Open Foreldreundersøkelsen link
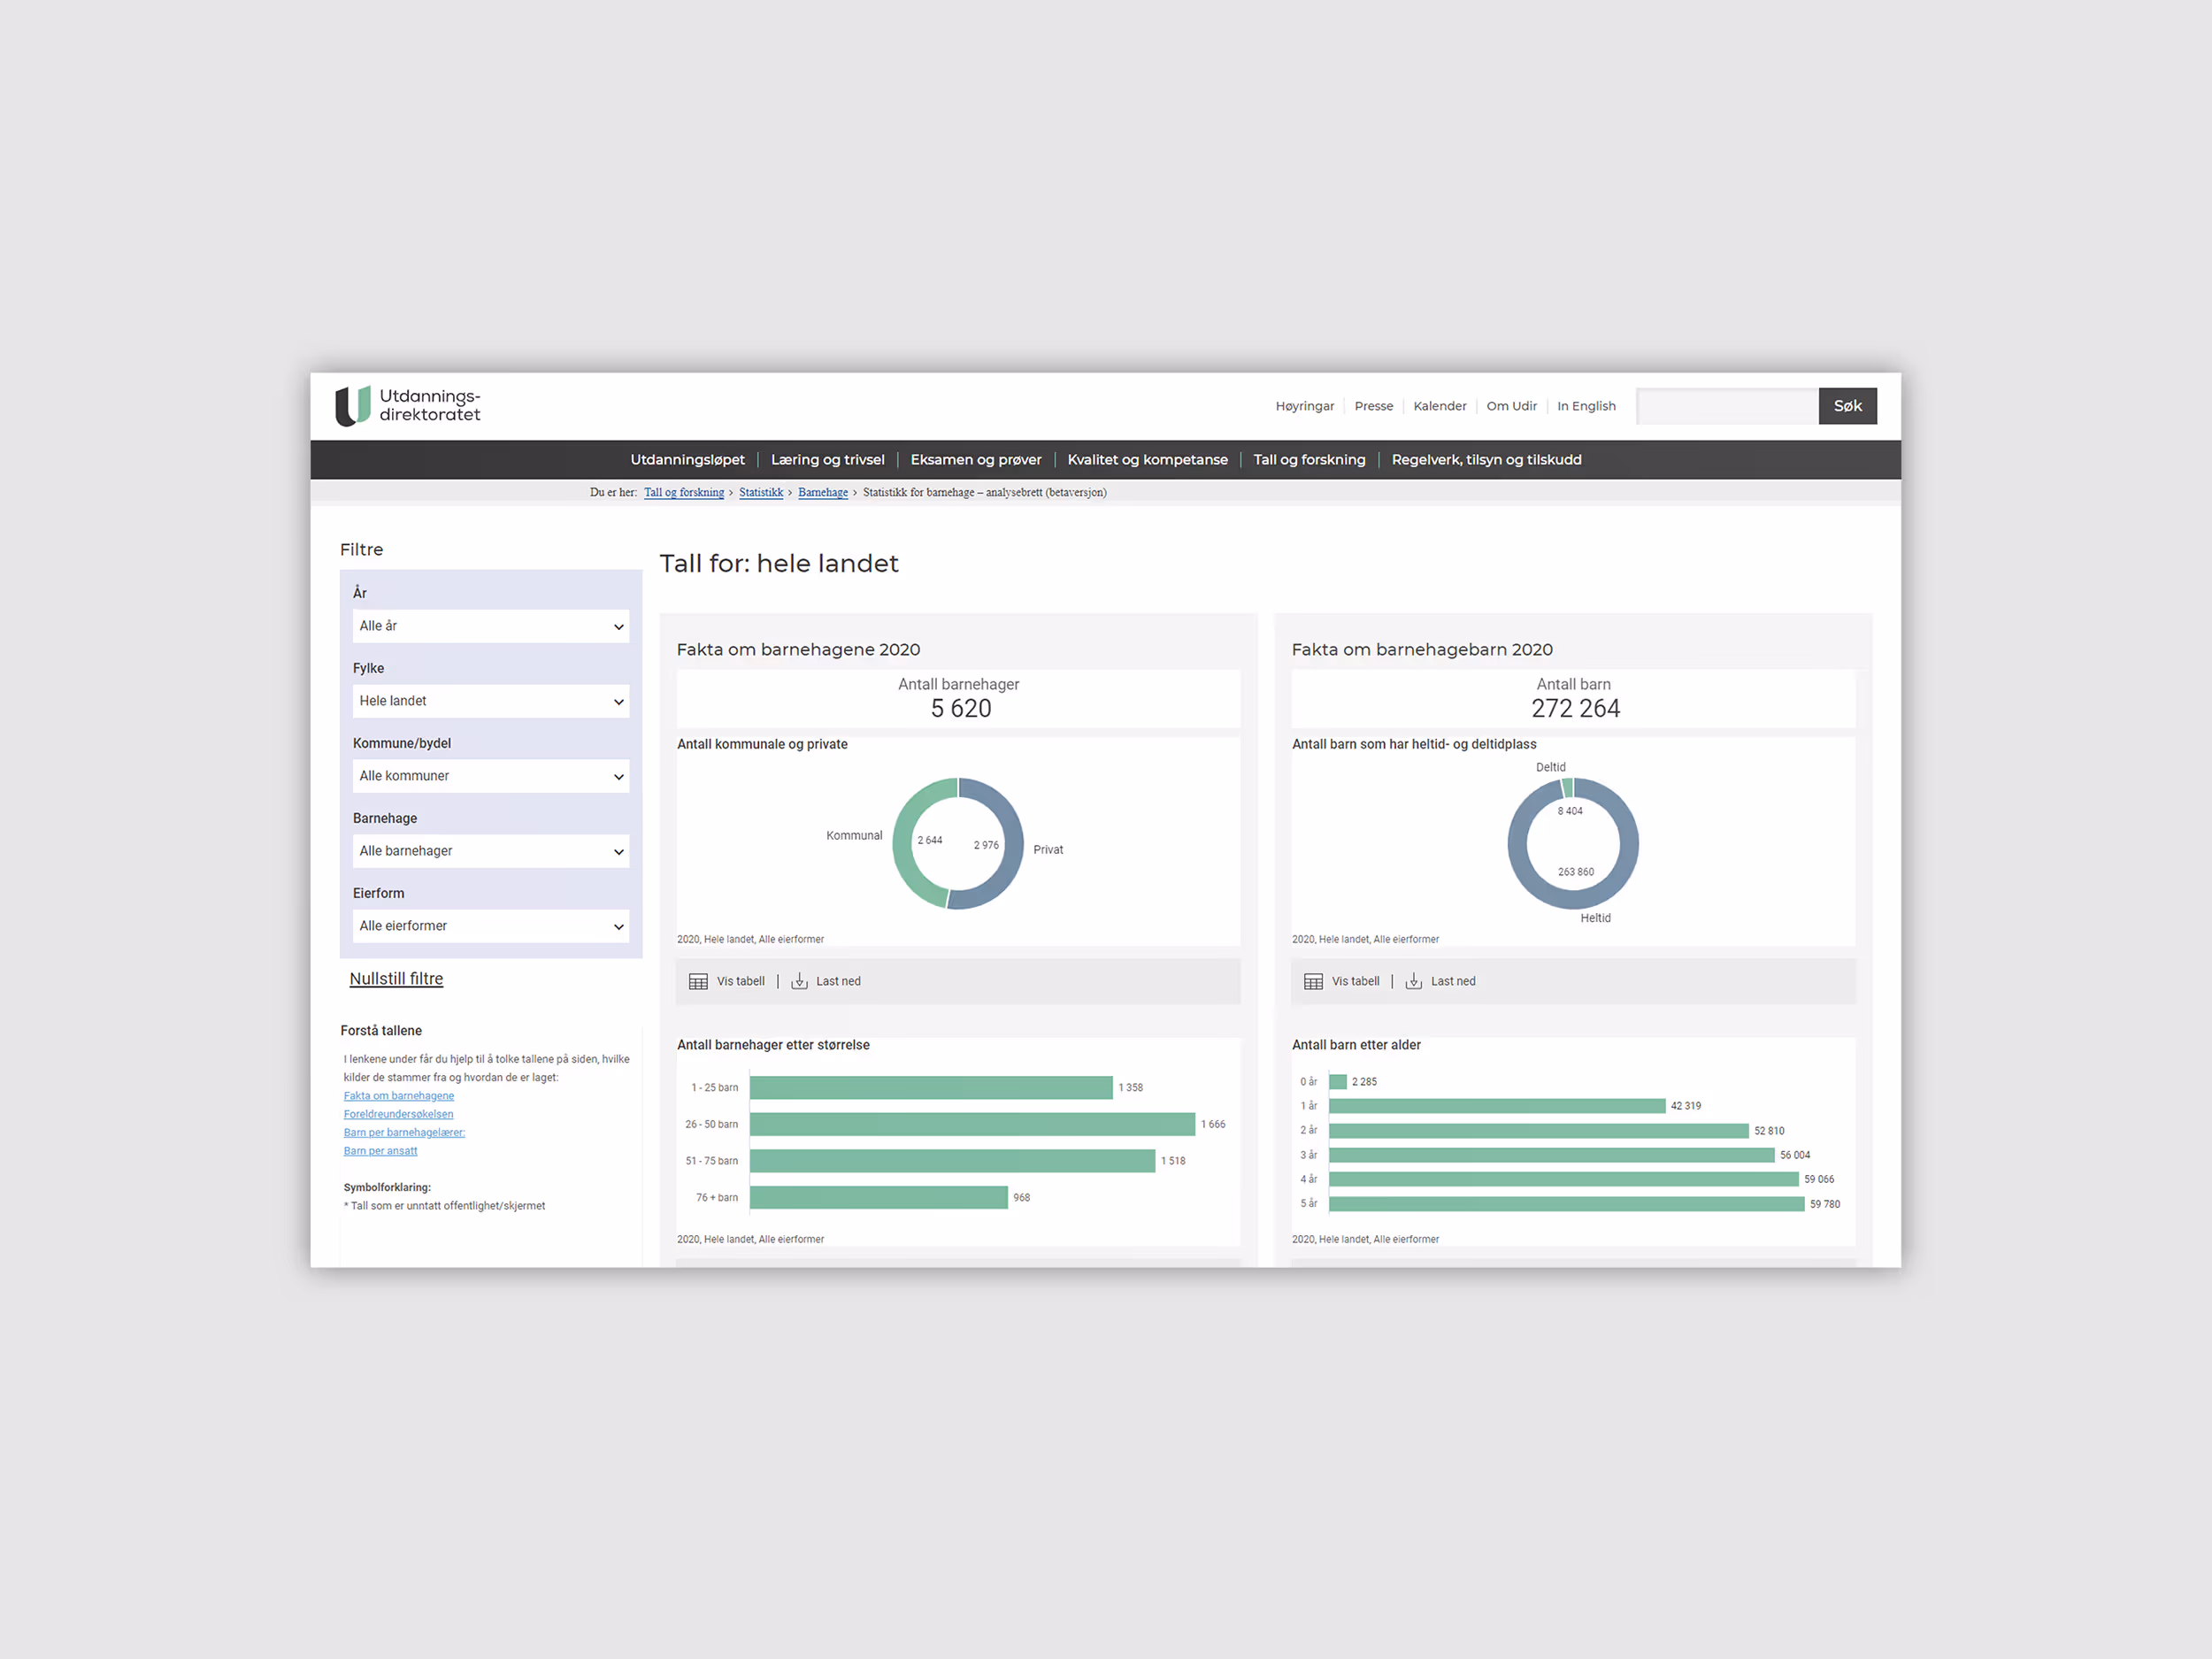This screenshot has height=1659, width=2212. (398, 1114)
